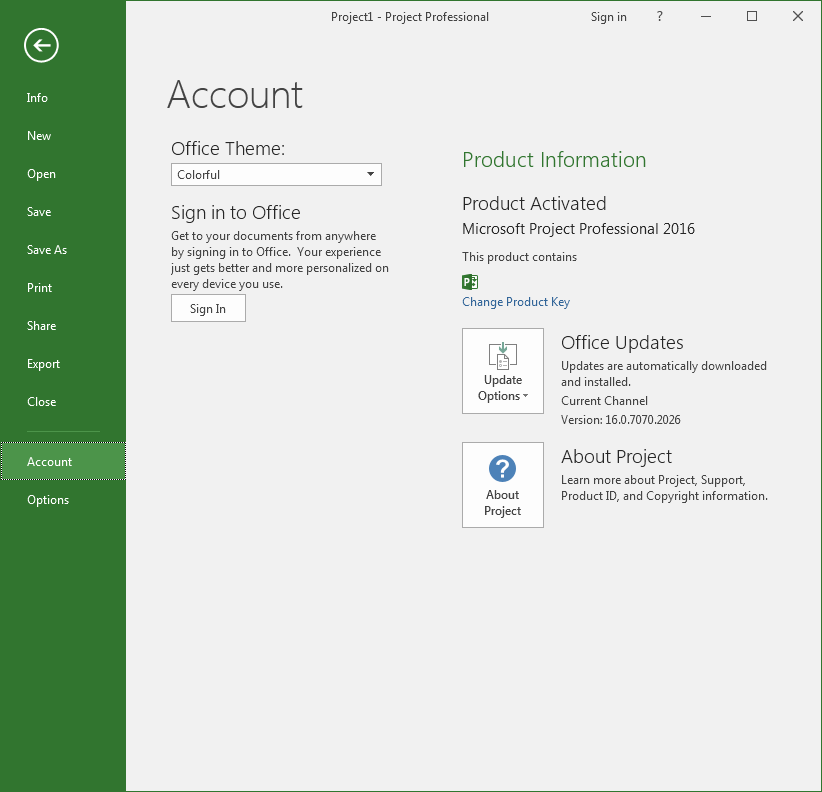Open Options from the sidebar
The width and height of the screenshot is (822, 792).
[63, 500]
